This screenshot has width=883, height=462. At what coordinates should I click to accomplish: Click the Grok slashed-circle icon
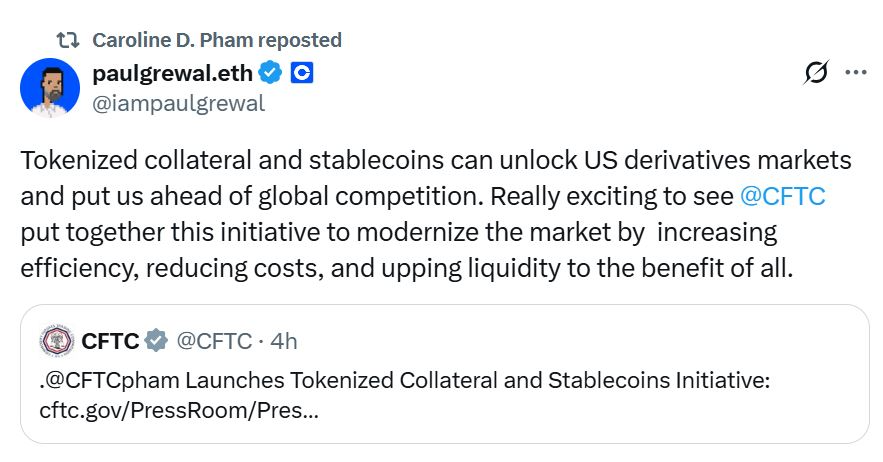(x=816, y=73)
